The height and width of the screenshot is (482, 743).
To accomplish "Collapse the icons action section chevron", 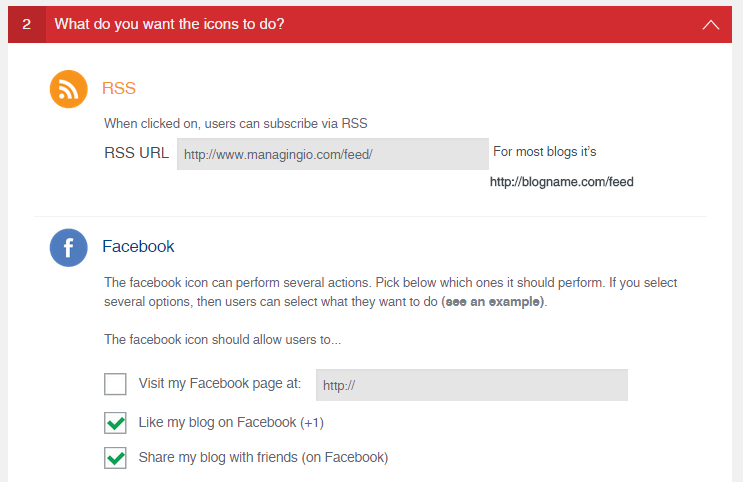I will pos(711,25).
